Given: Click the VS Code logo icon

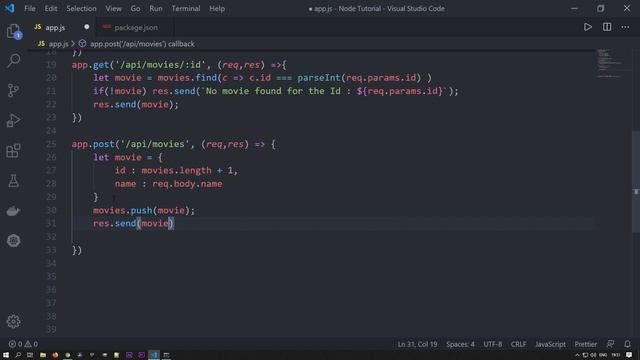Looking at the screenshot, I should 9,8.
